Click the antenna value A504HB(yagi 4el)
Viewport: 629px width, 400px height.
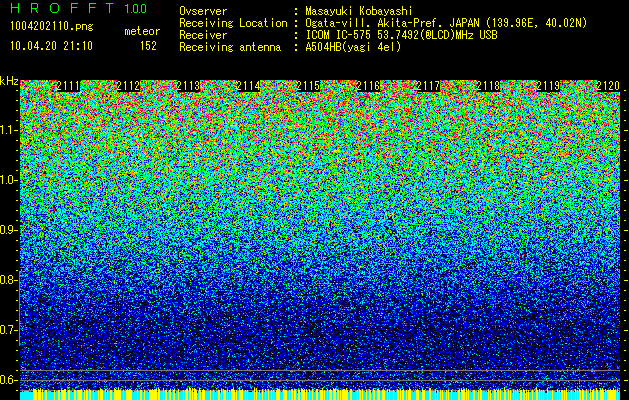point(353,47)
